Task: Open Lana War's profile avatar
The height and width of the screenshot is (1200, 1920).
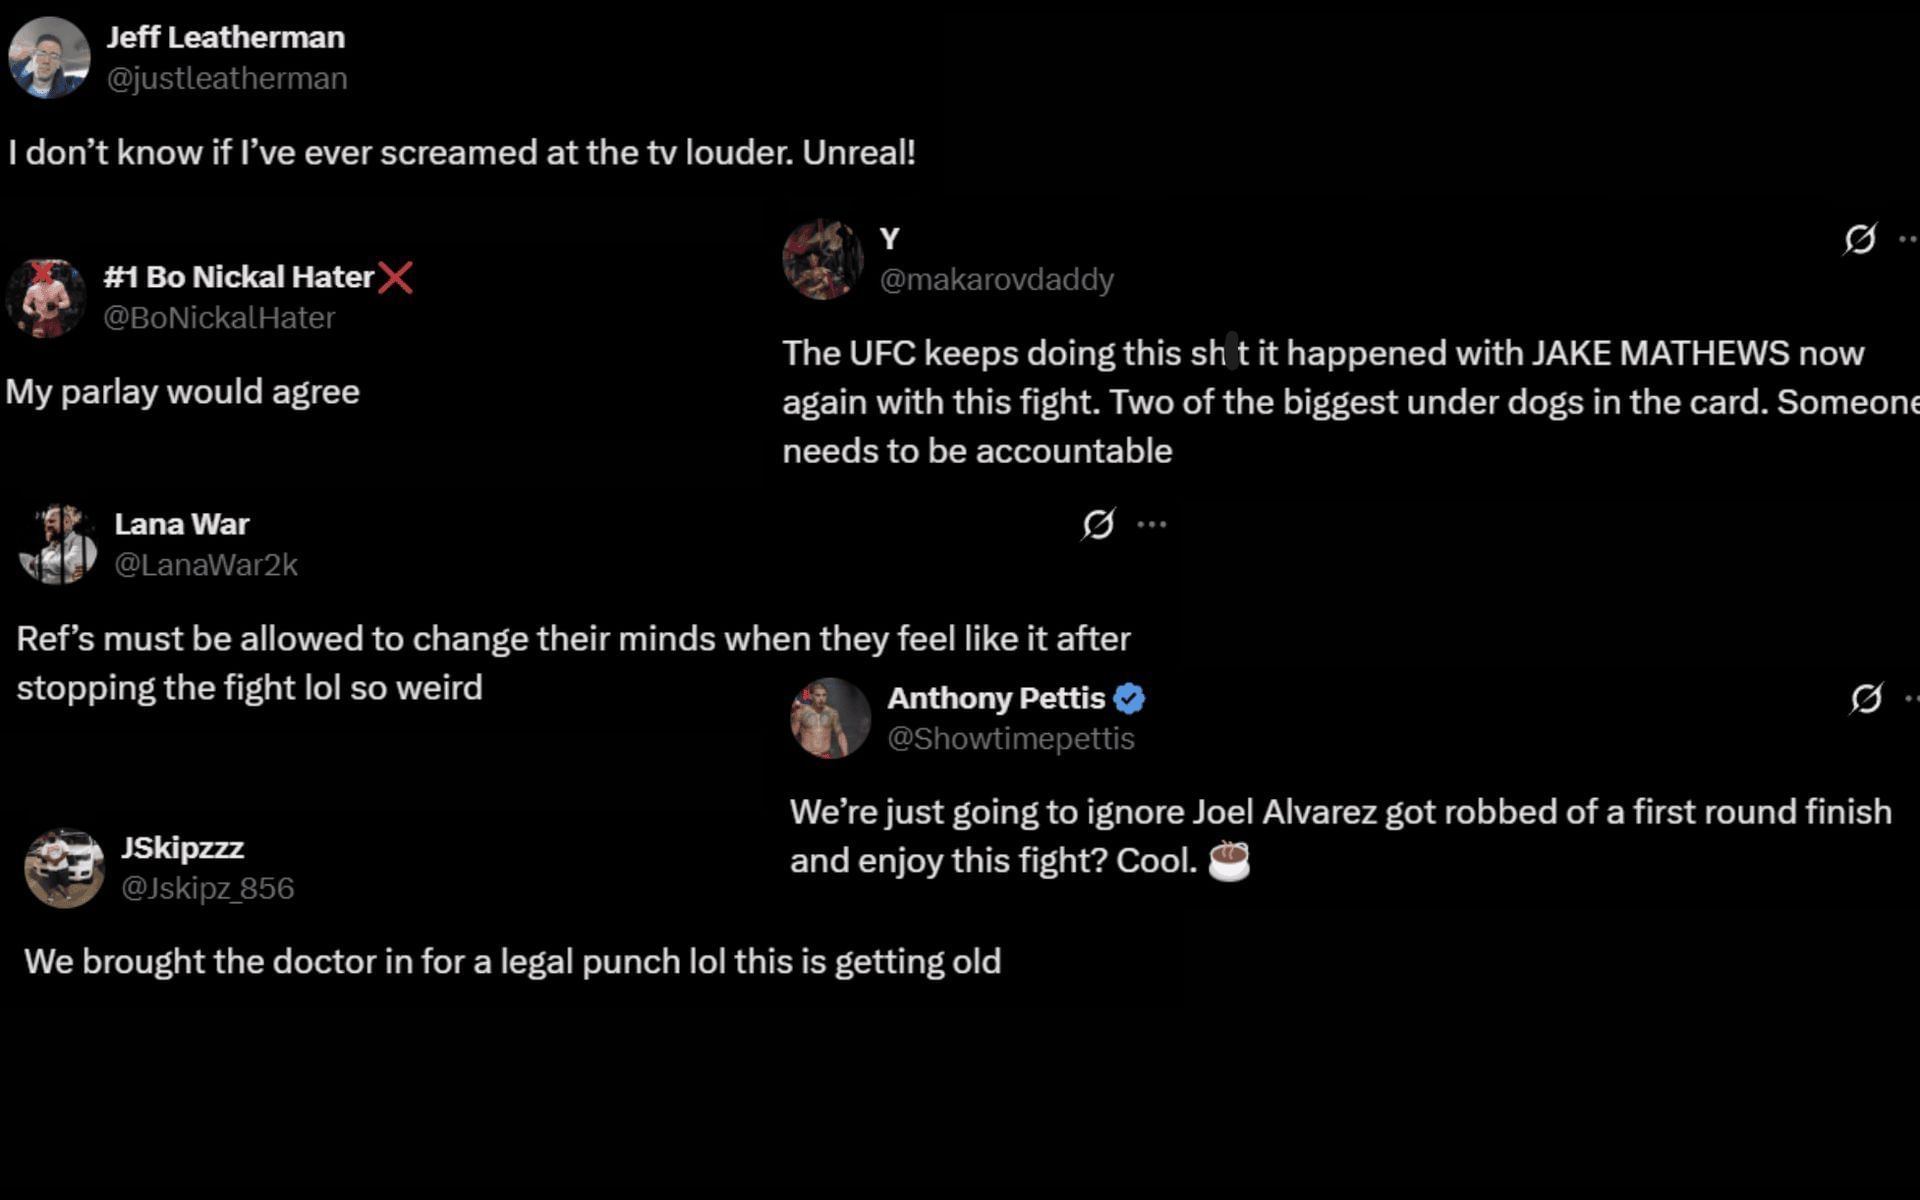Action: (58, 545)
